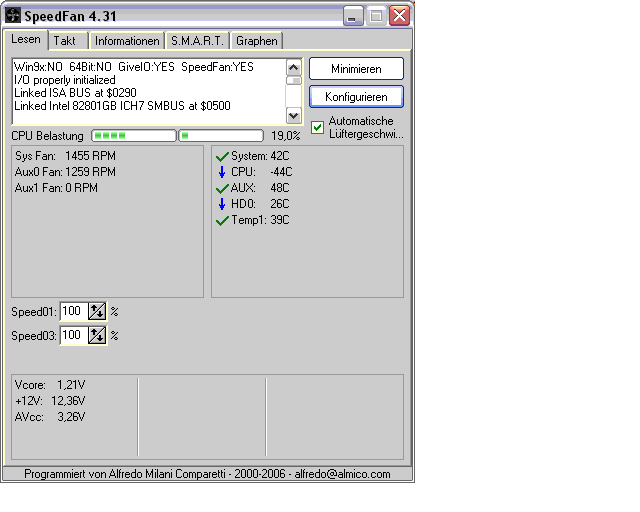Click the '+12V: 12,36V' voltage reading

(50, 401)
